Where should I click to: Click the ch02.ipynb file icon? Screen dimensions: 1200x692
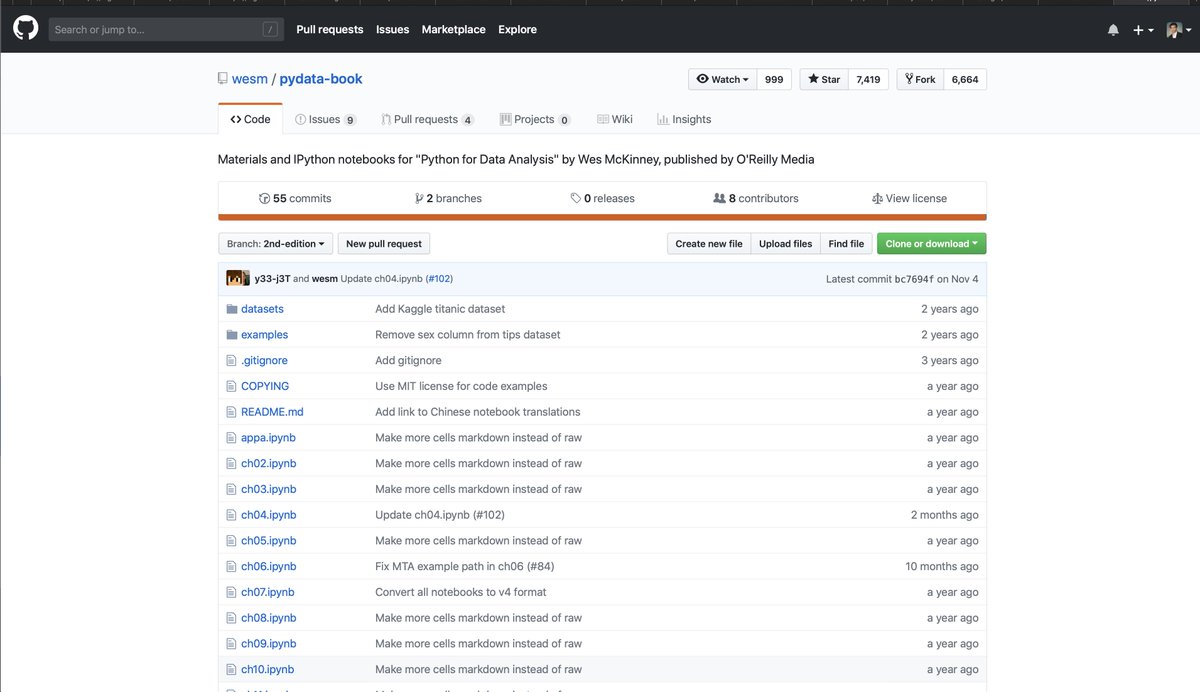click(x=232, y=463)
